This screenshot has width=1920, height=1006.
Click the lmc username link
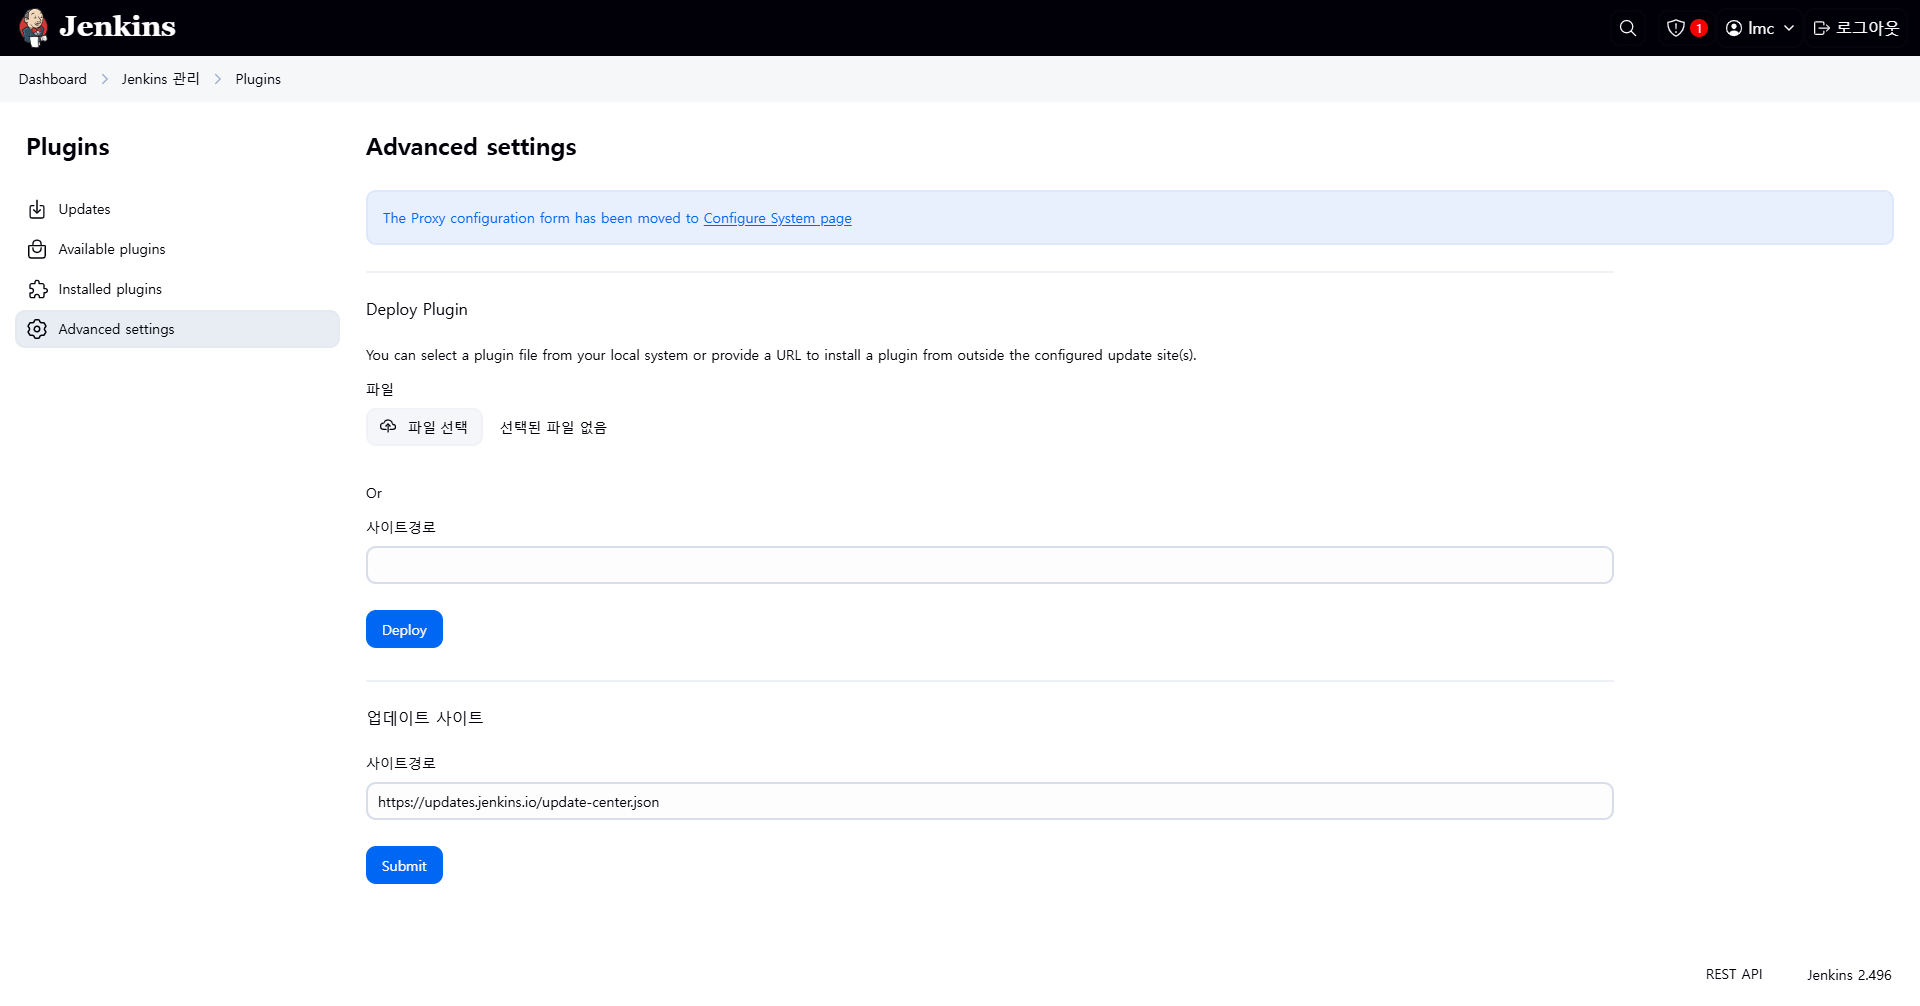tap(1761, 28)
